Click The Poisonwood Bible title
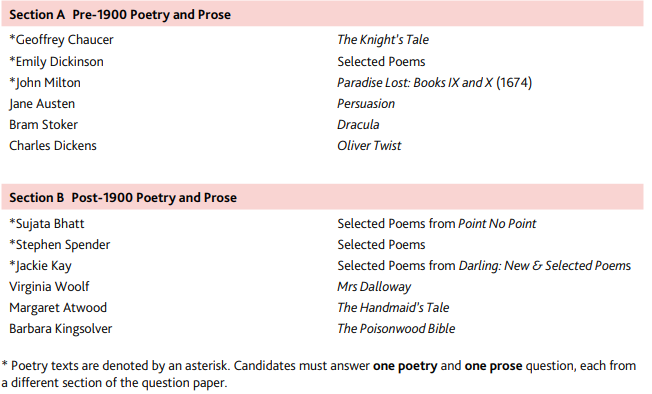Screen dimensions: 652x394 (396, 329)
